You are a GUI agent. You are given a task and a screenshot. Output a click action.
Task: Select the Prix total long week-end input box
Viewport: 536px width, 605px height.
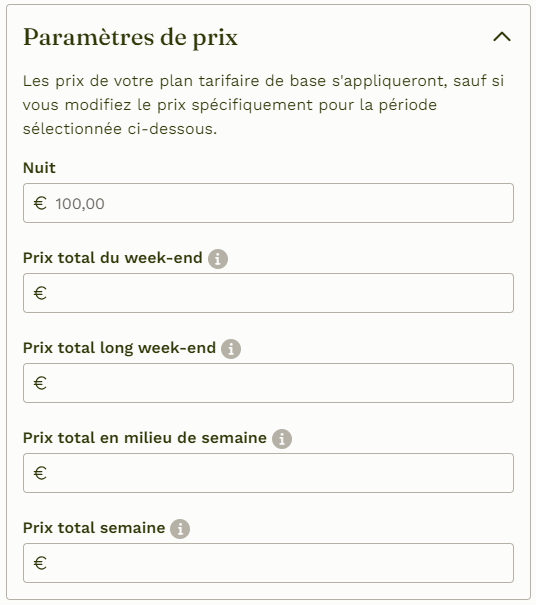(268, 383)
